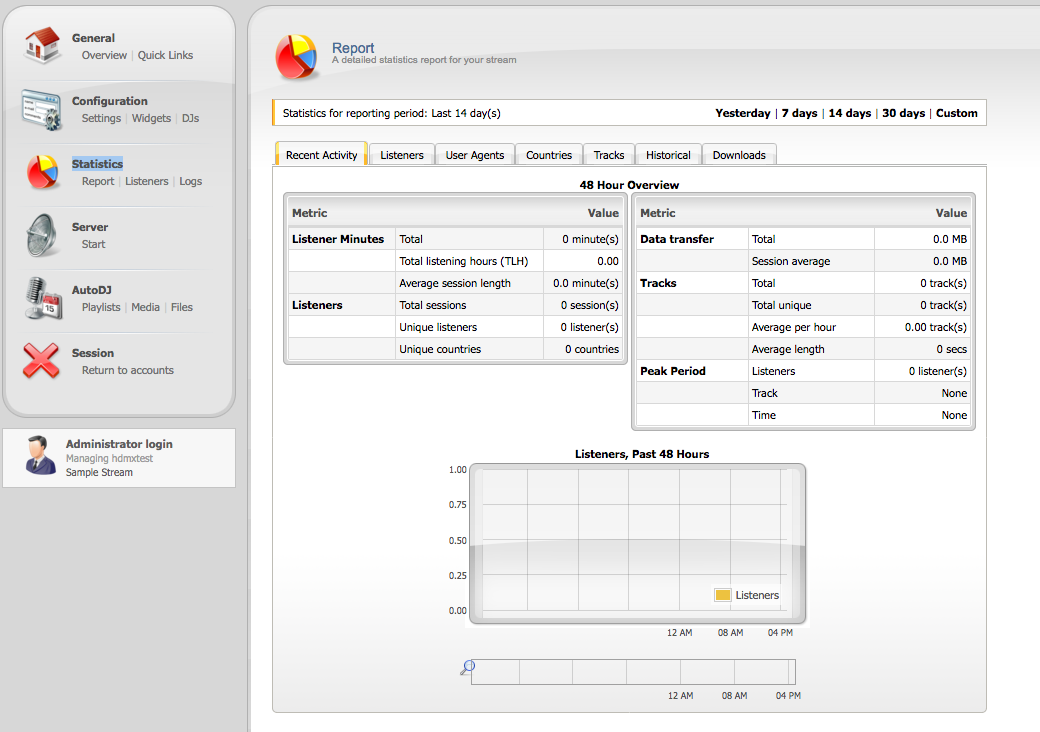Switch to the Listeners tab
Image resolution: width=1040 pixels, height=732 pixels.
point(402,155)
